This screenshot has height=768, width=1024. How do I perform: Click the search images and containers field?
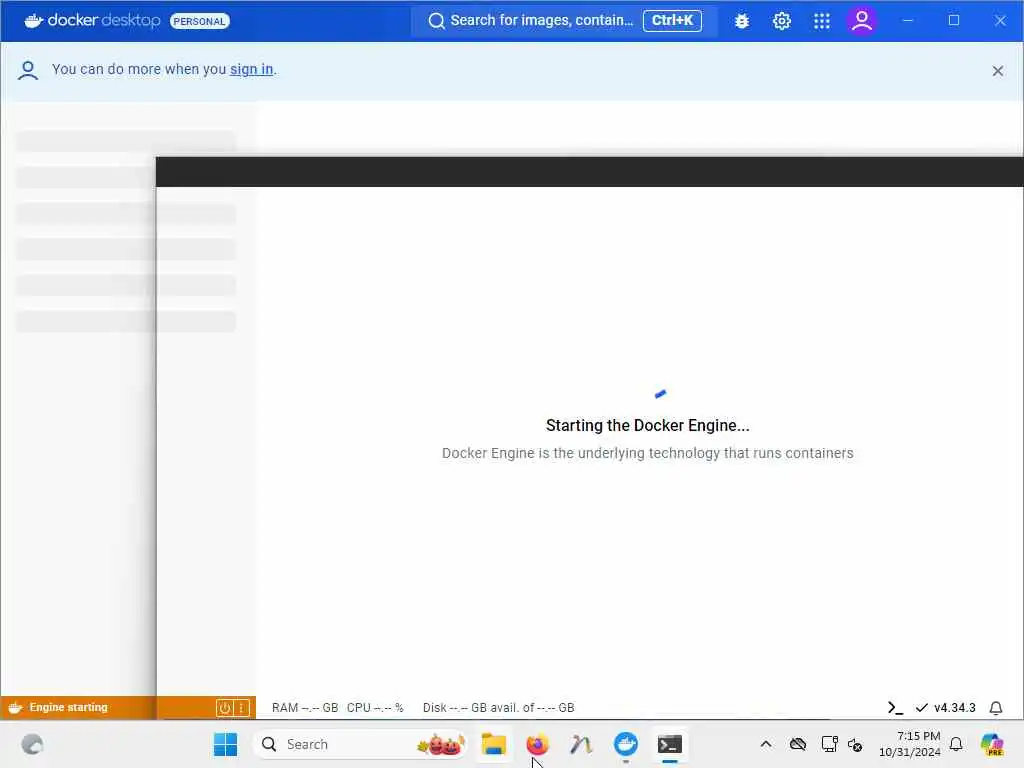pos(564,21)
